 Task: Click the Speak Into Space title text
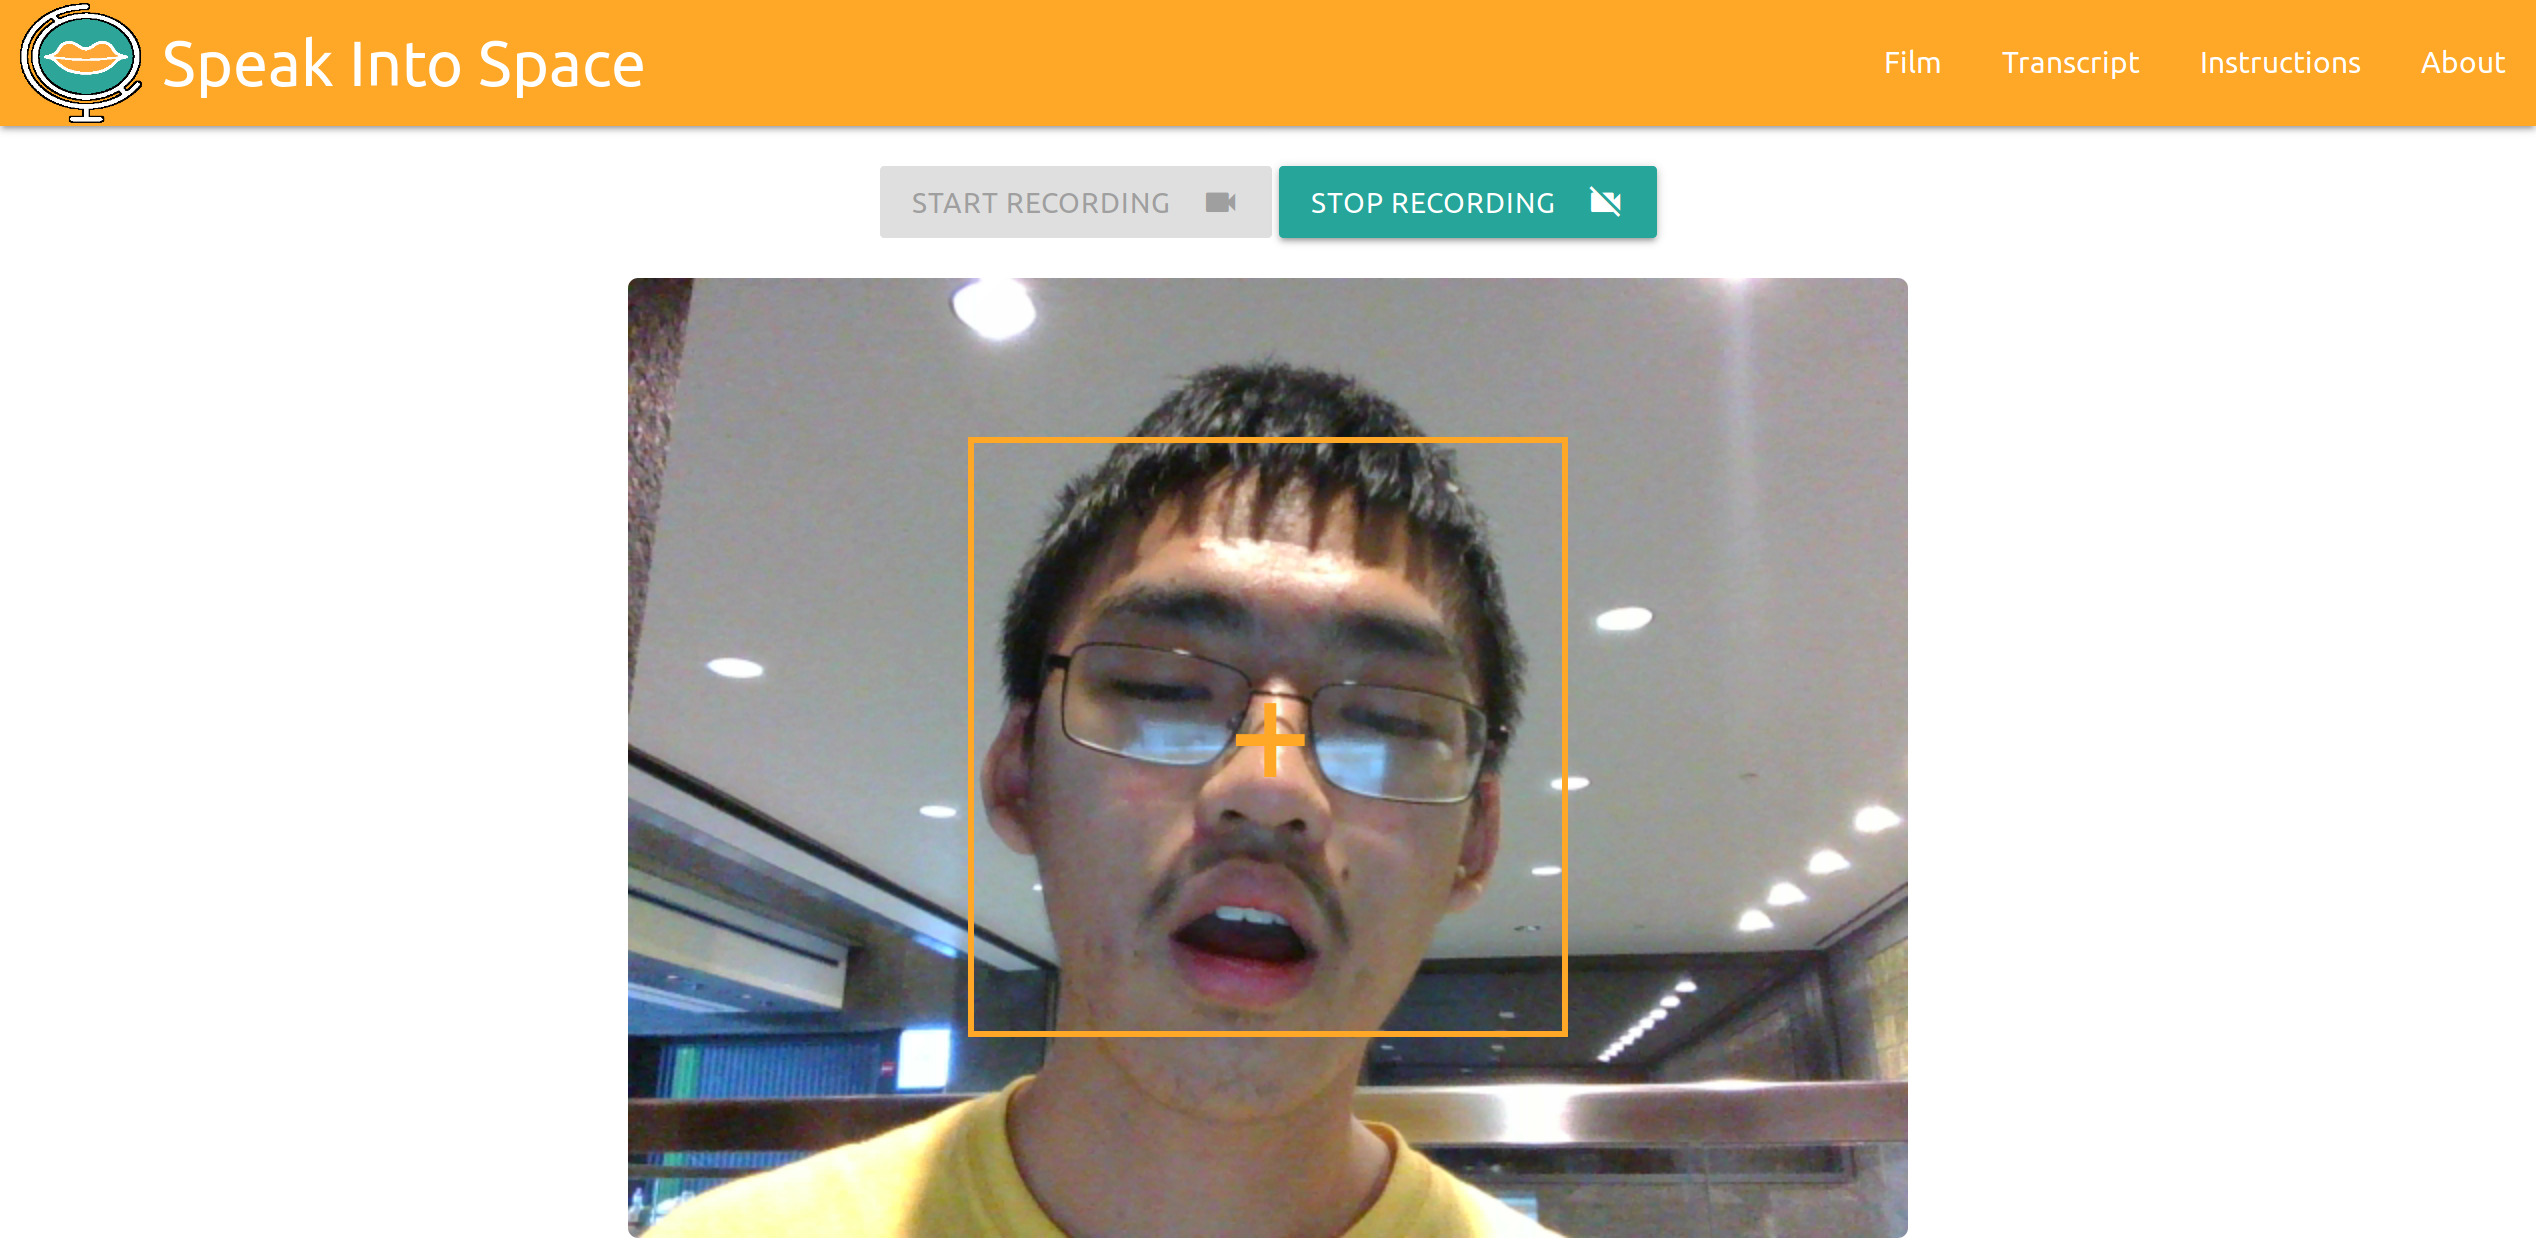point(403,65)
